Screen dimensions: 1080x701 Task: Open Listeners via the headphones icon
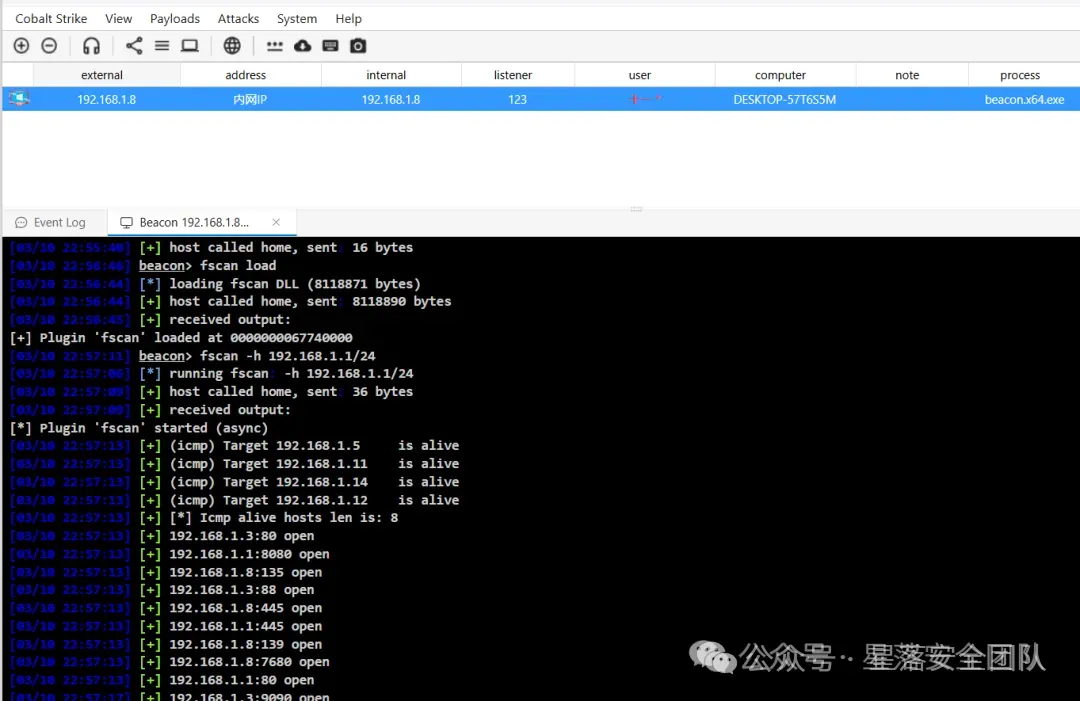click(91, 45)
